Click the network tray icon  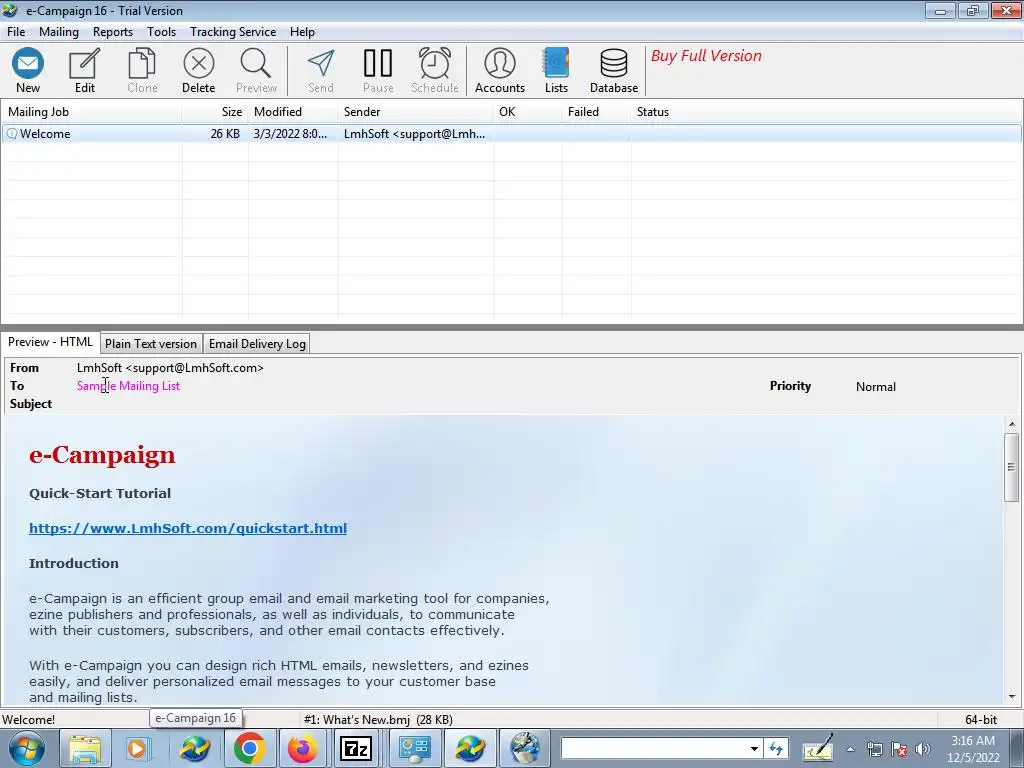[874, 749]
